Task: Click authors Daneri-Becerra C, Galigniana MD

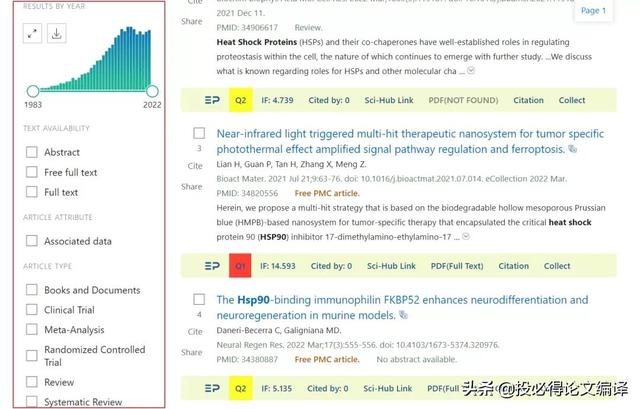Action: [279, 330]
